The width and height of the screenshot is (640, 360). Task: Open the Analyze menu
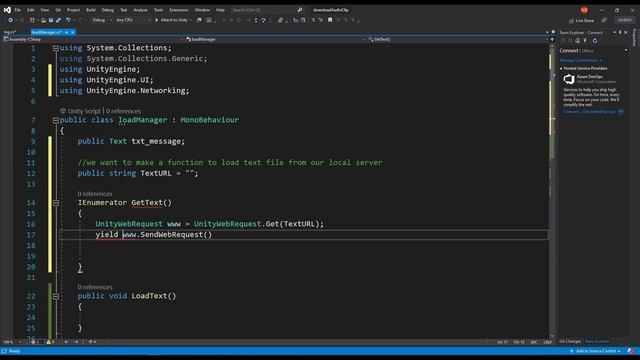point(140,10)
